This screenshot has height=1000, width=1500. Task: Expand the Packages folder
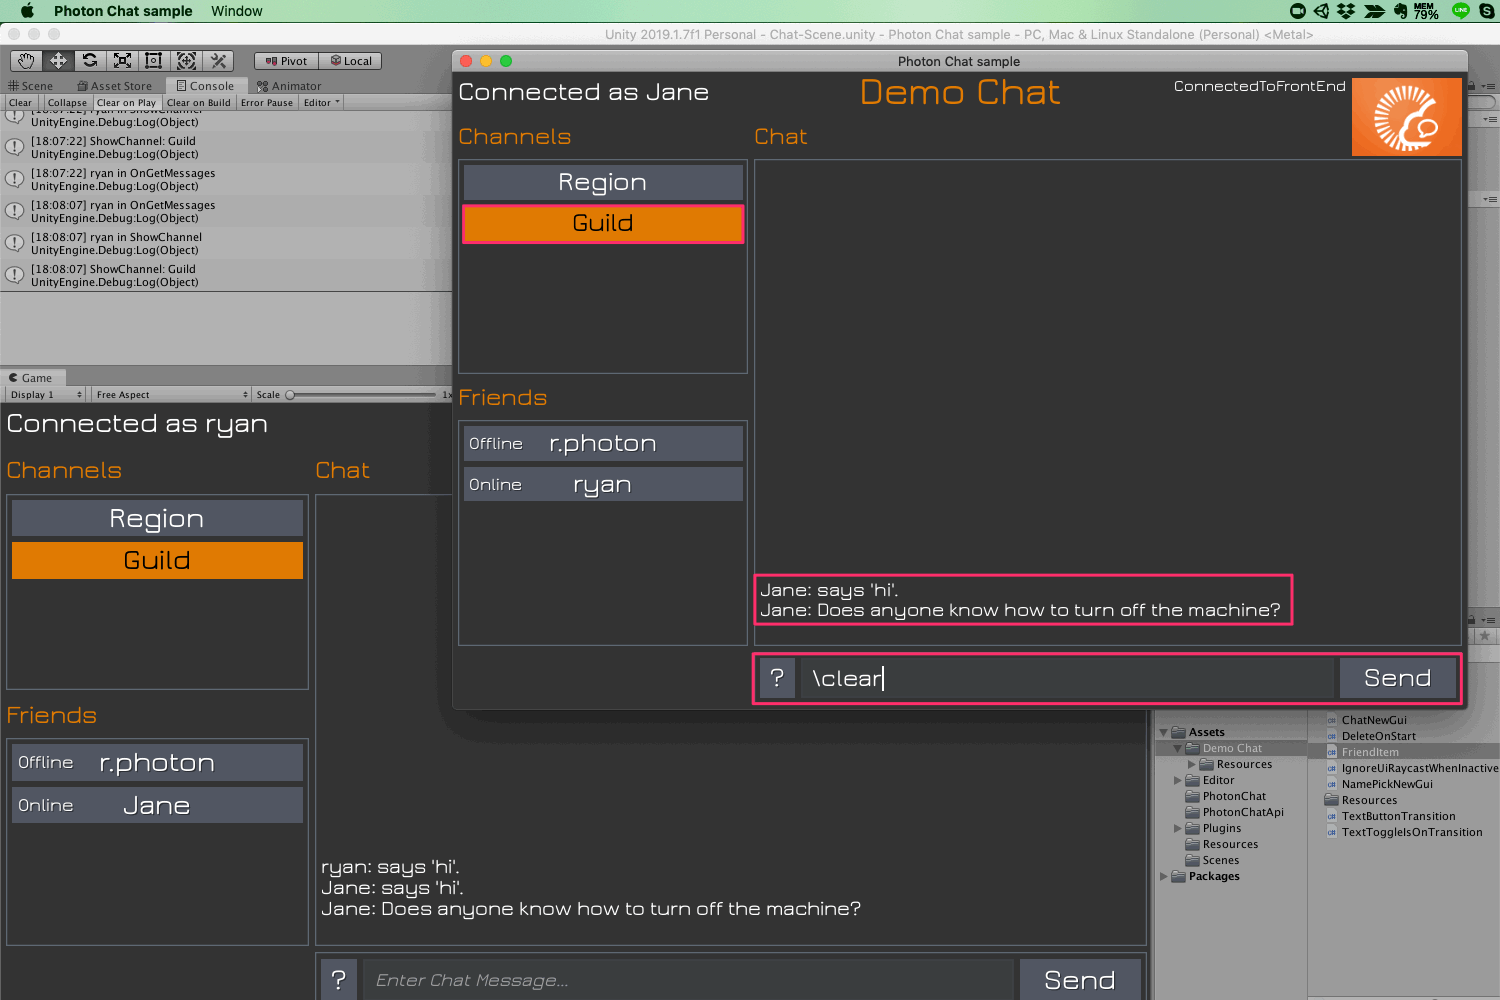click(1163, 877)
